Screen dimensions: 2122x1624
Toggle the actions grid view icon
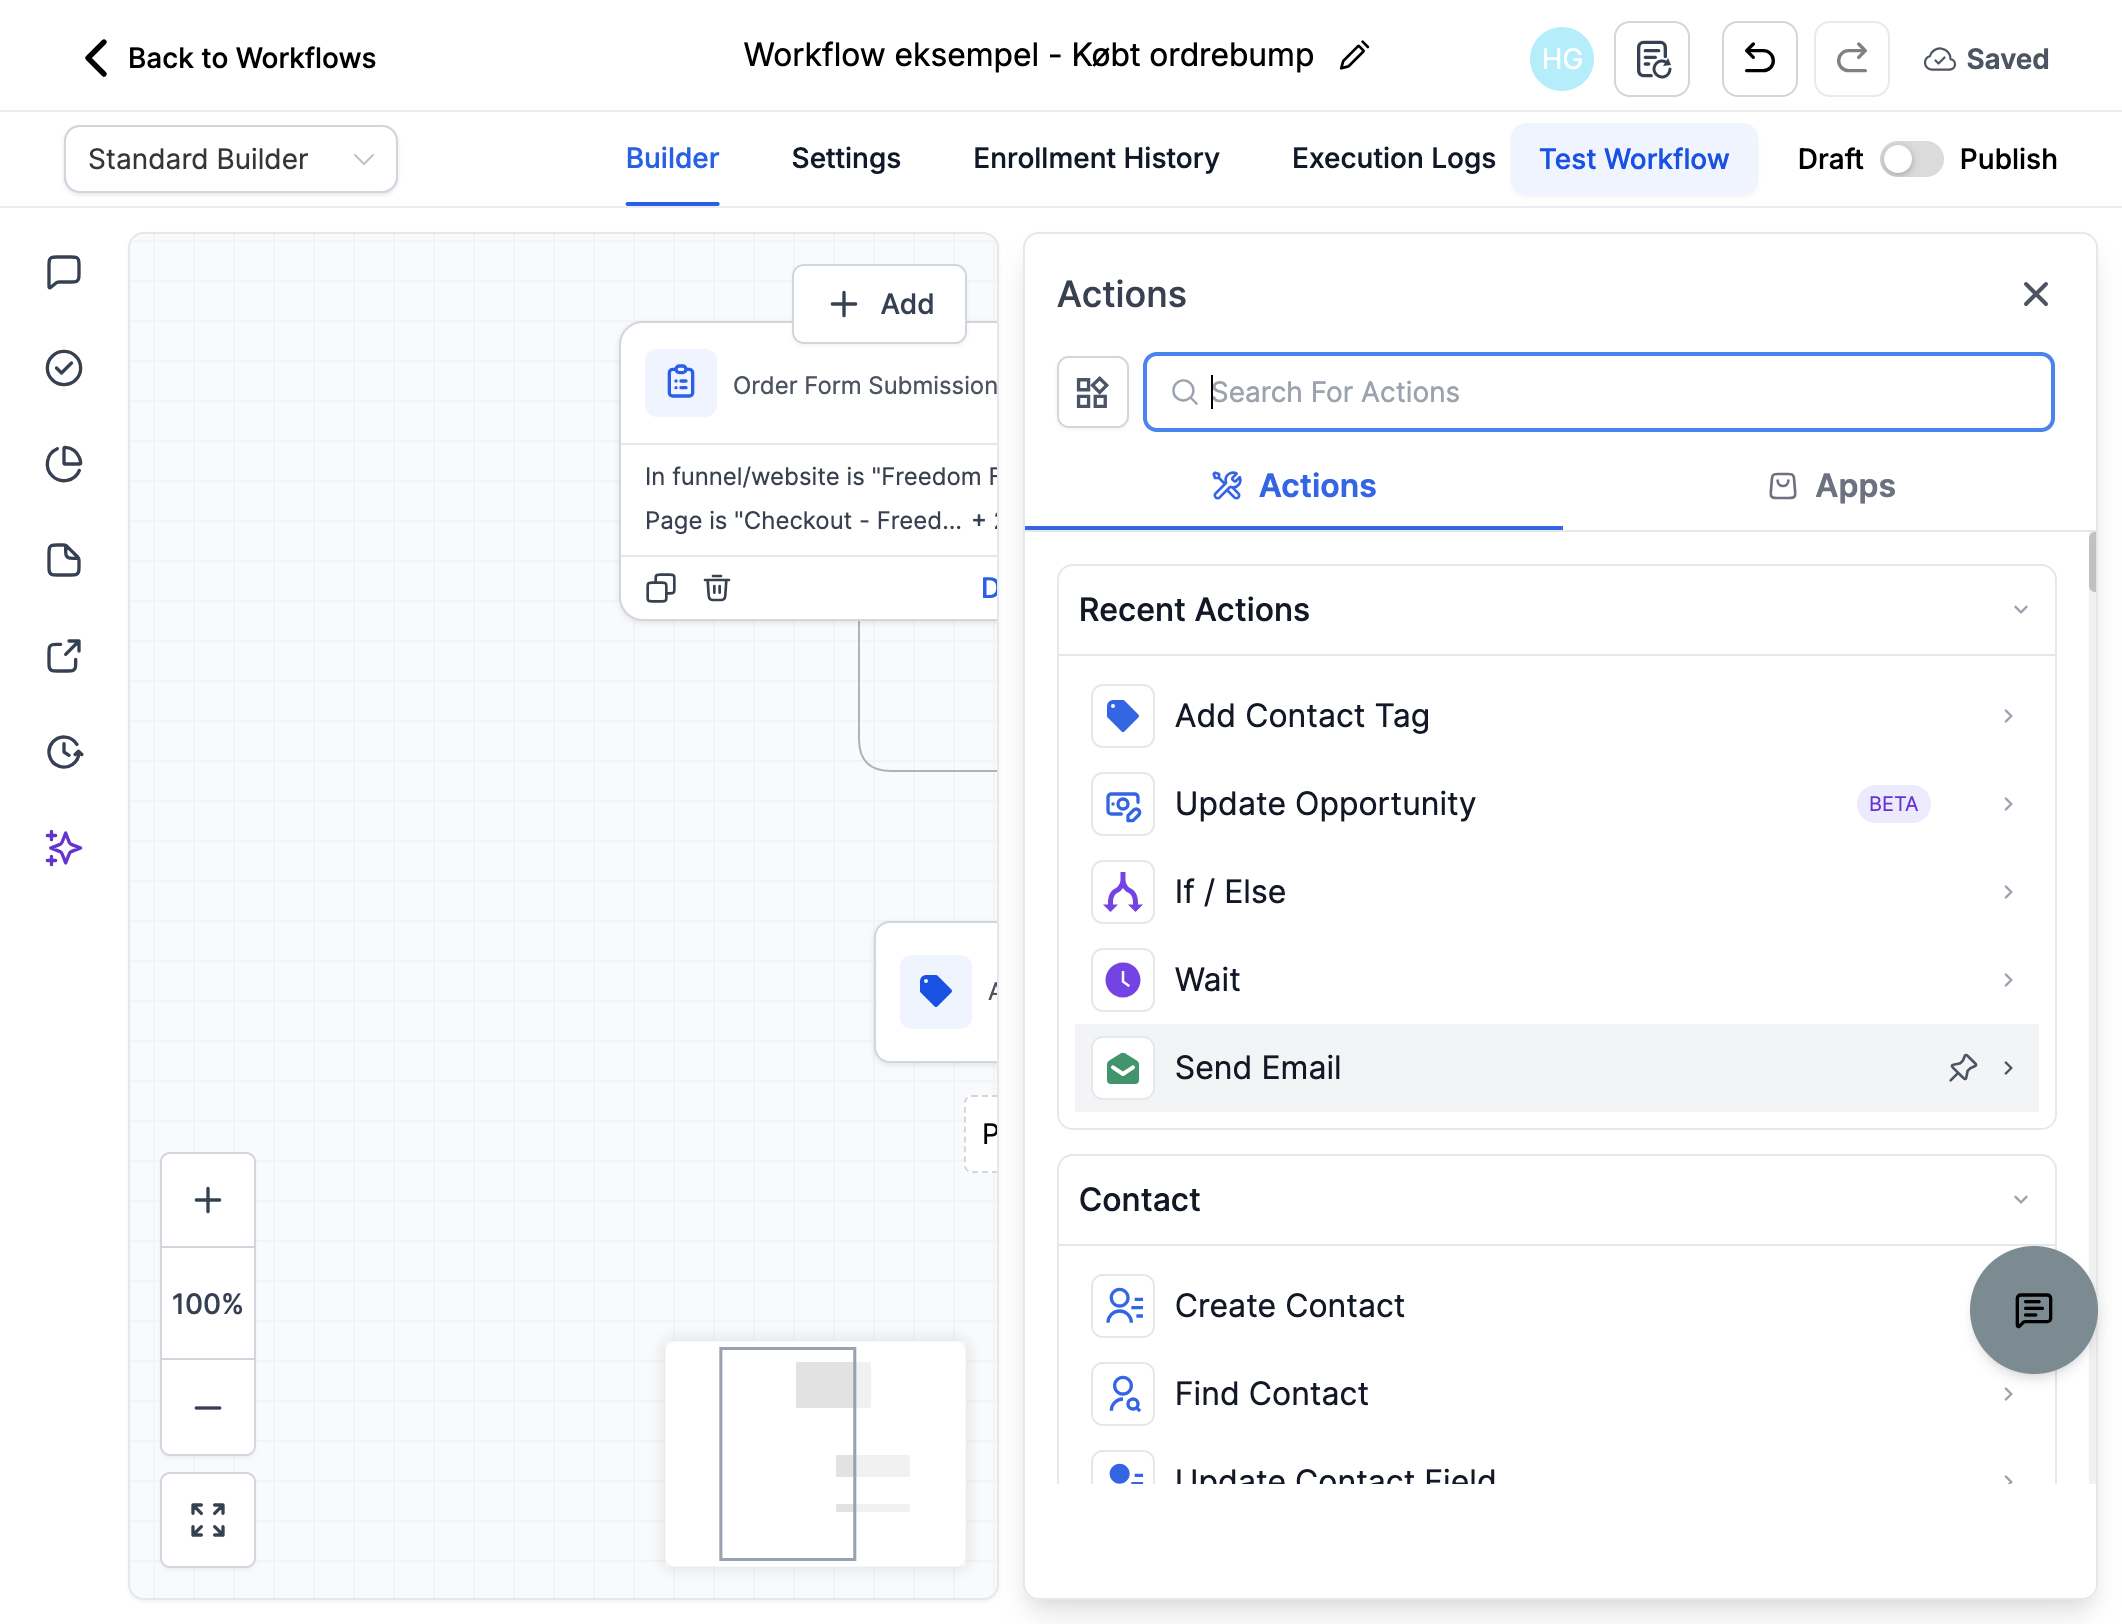click(1092, 392)
